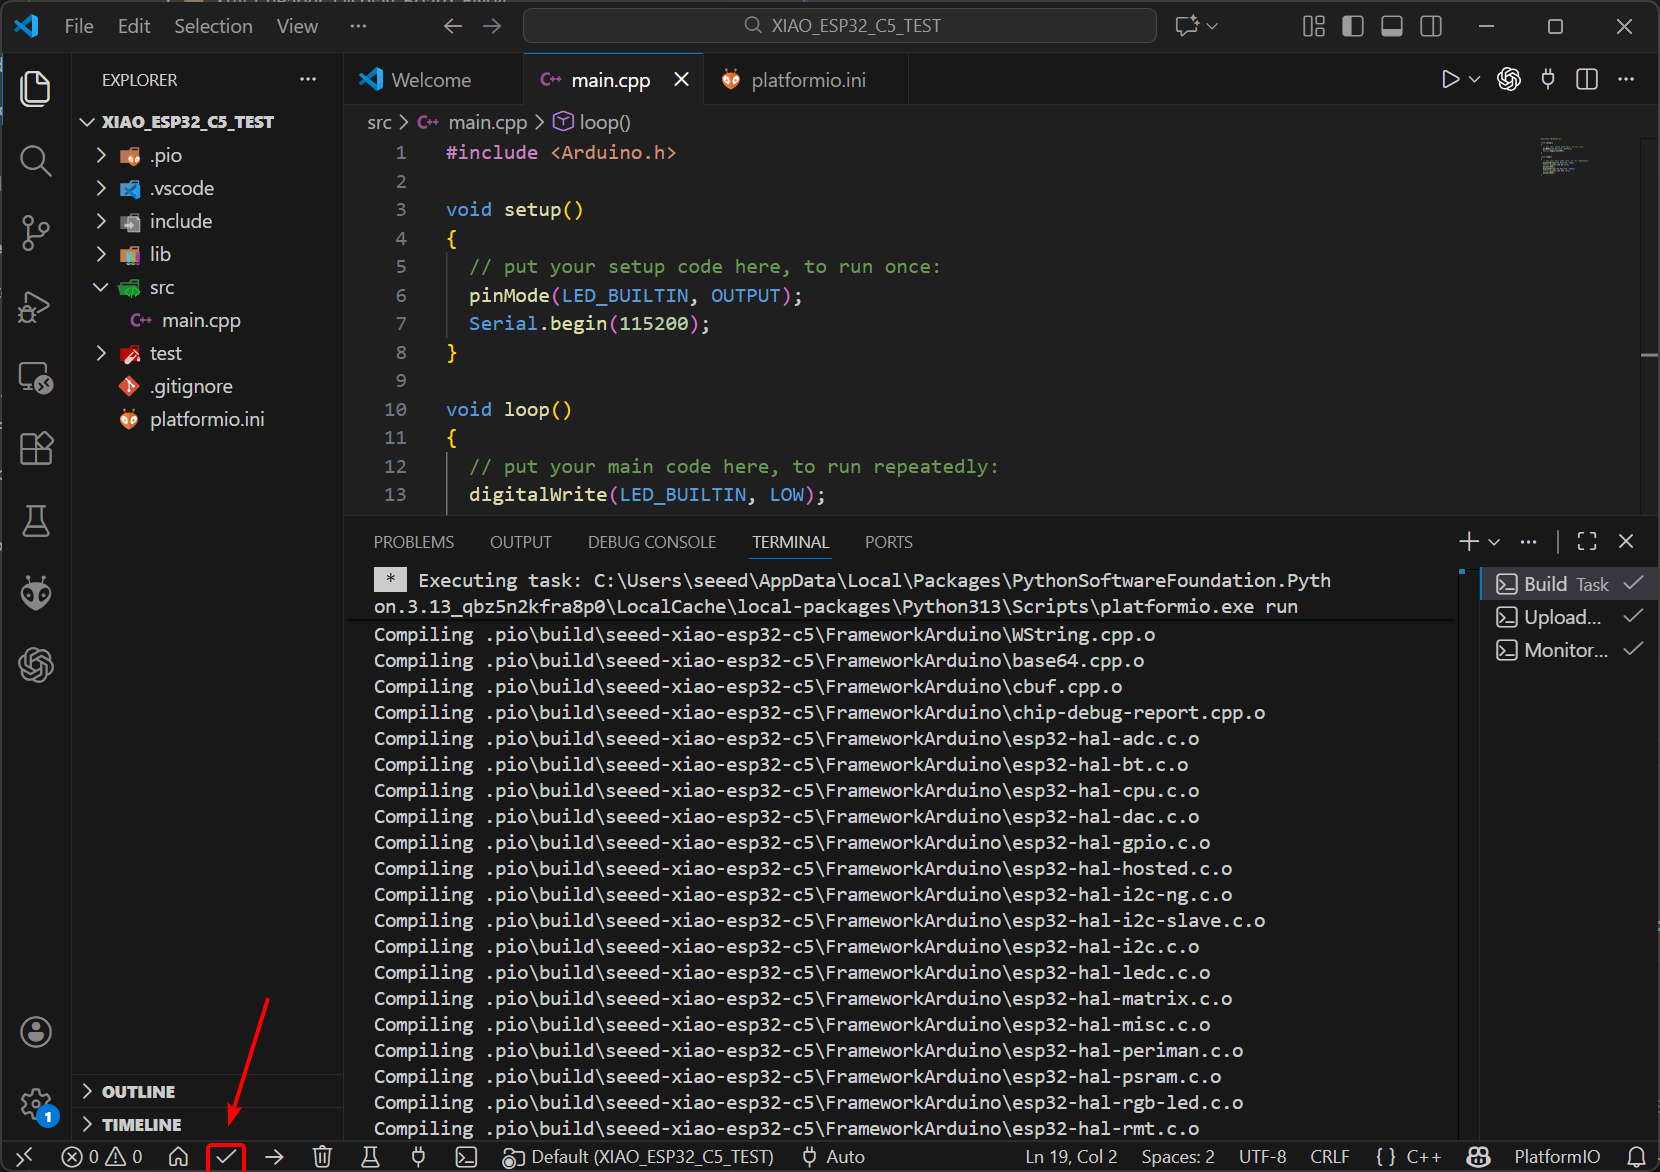
Task: Toggle the primary side bar layout button
Action: pyautogui.click(x=1352, y=26)
